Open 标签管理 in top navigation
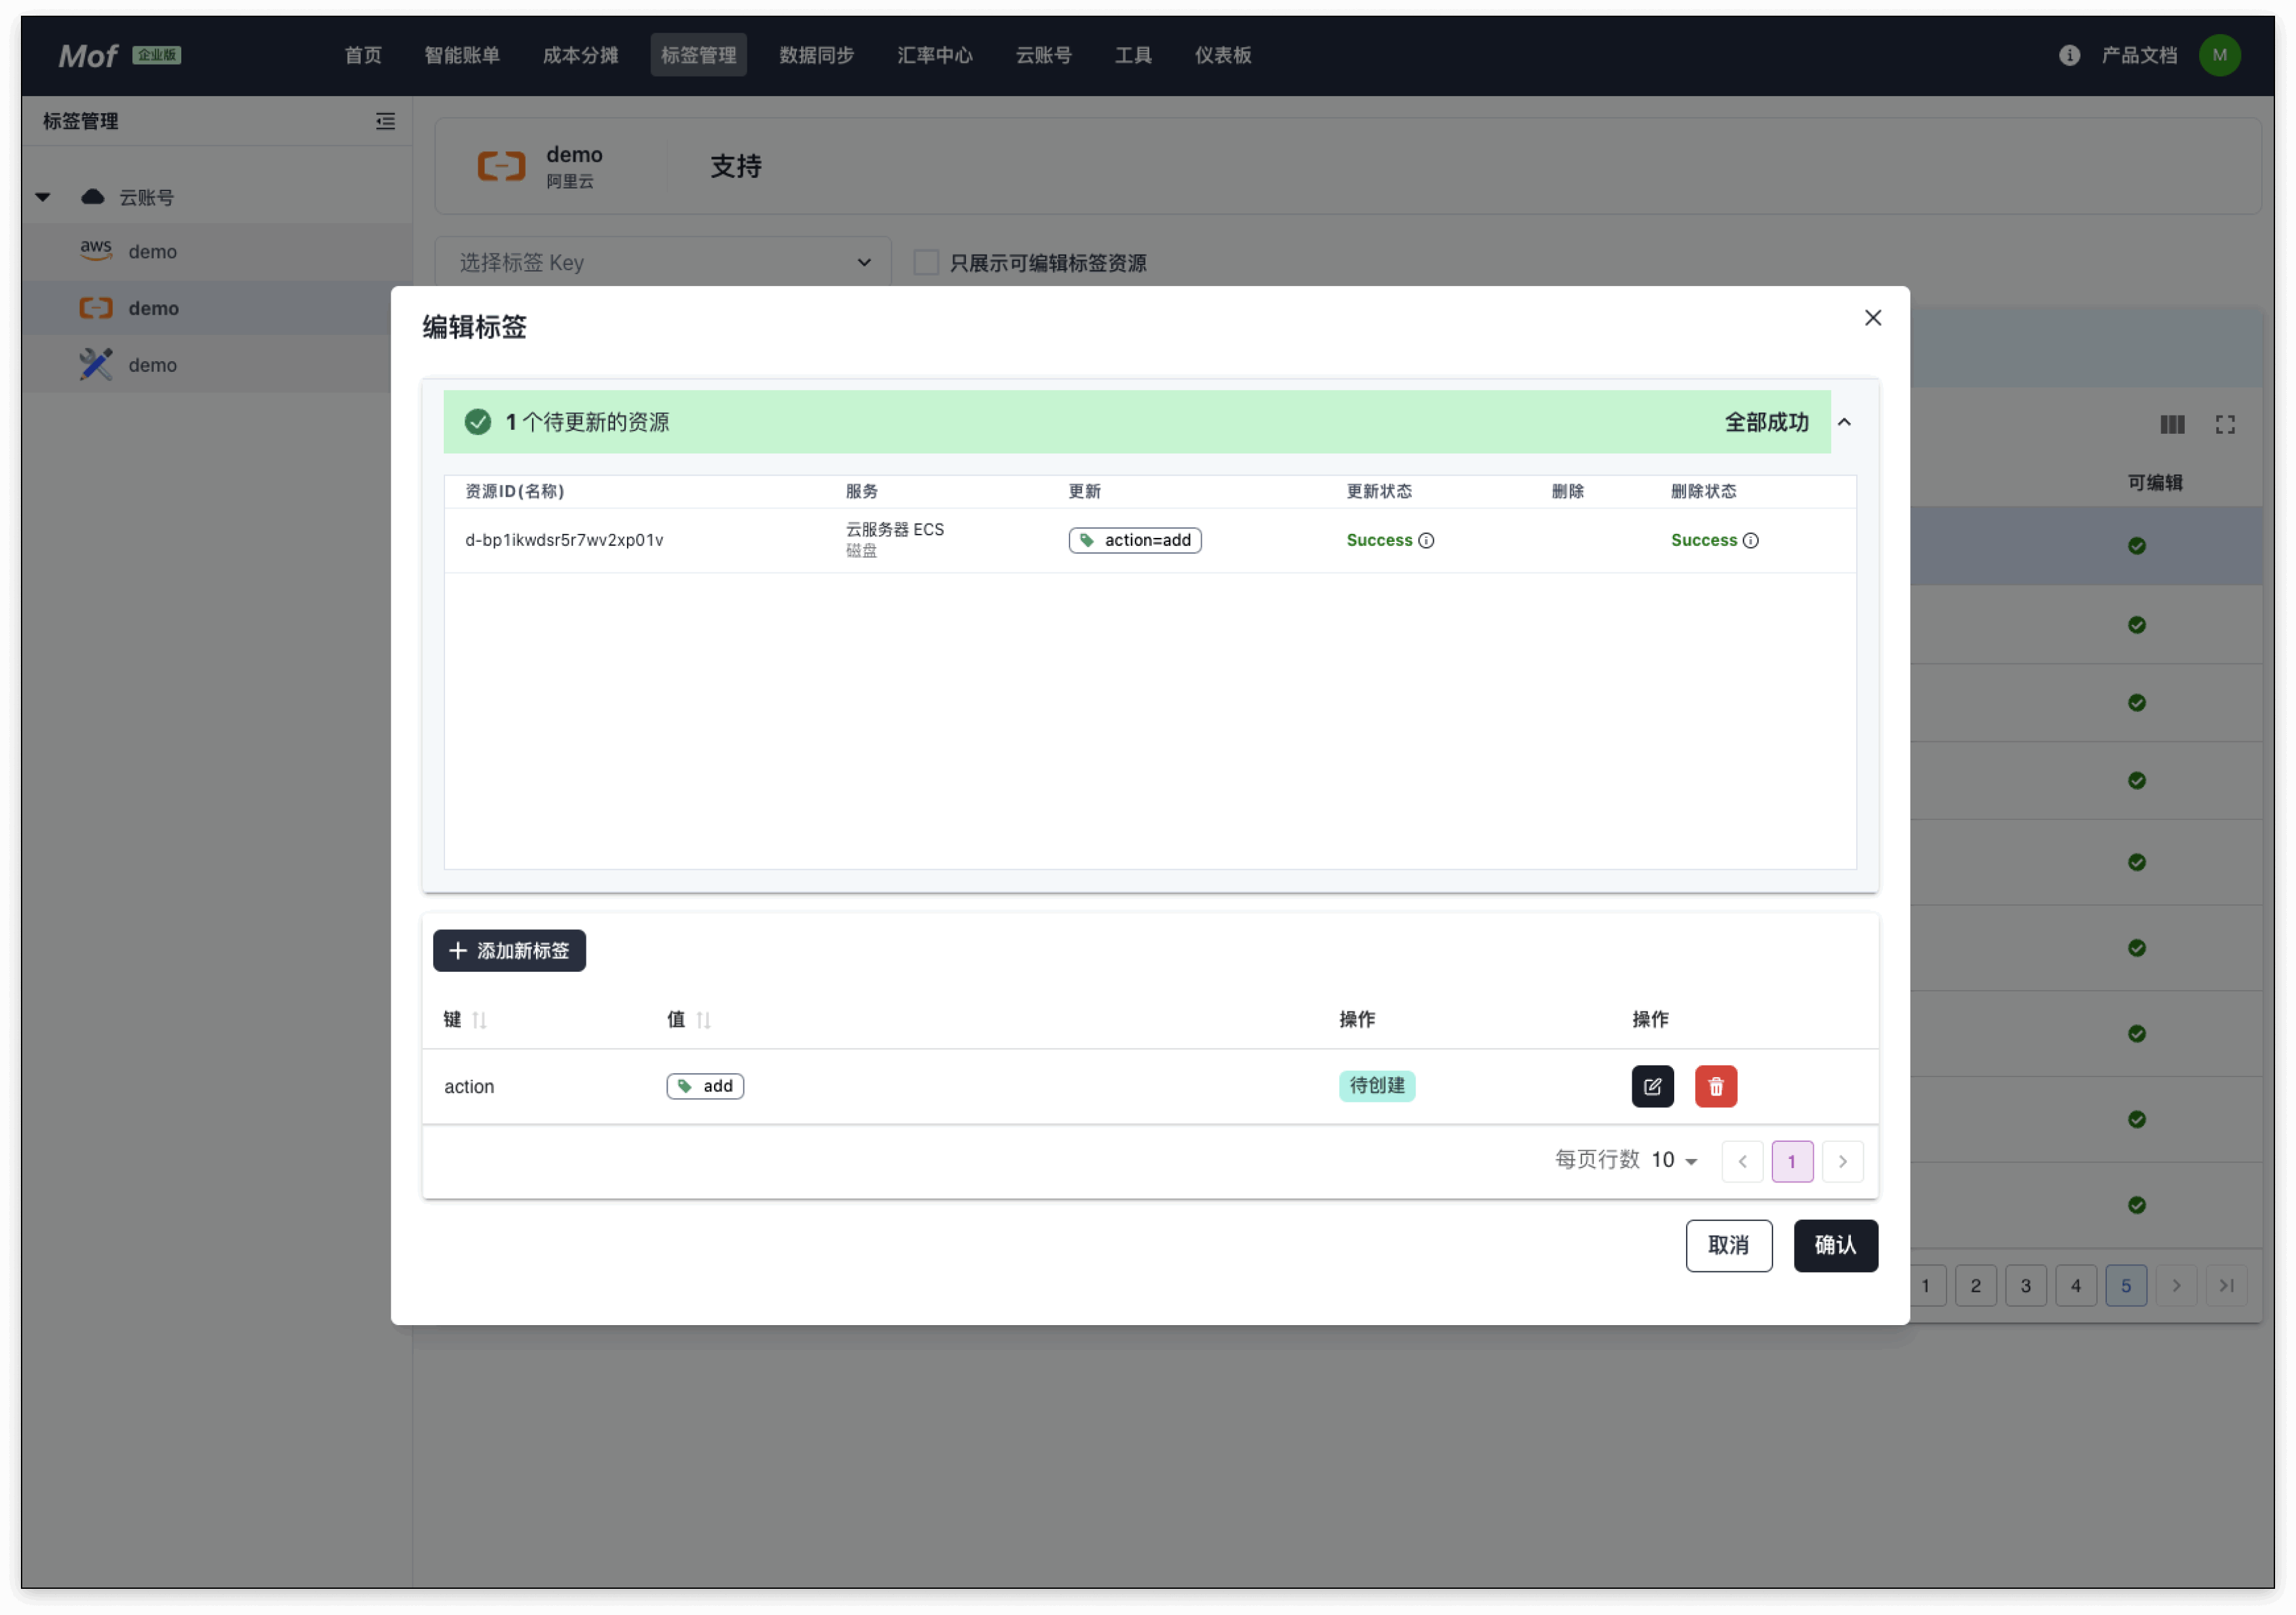This screenshot has width=2296, height=1615. (x=698, y=55)
